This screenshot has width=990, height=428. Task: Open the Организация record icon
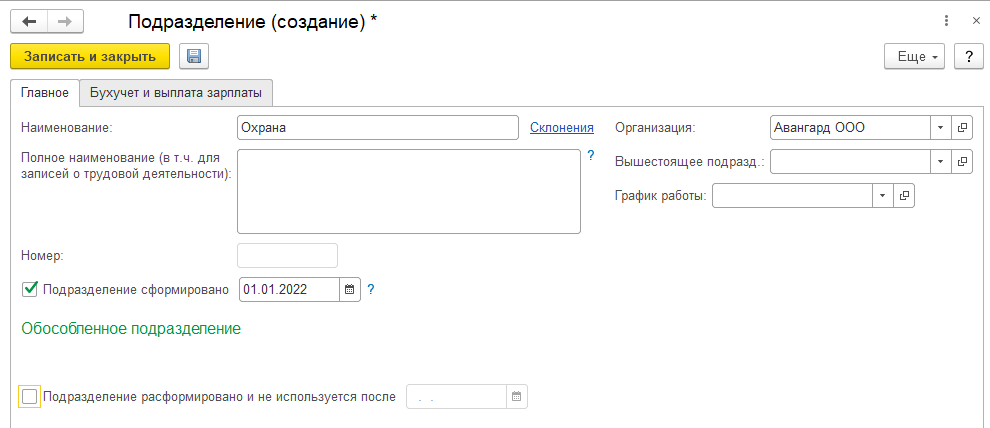click(x=963, y=128)
